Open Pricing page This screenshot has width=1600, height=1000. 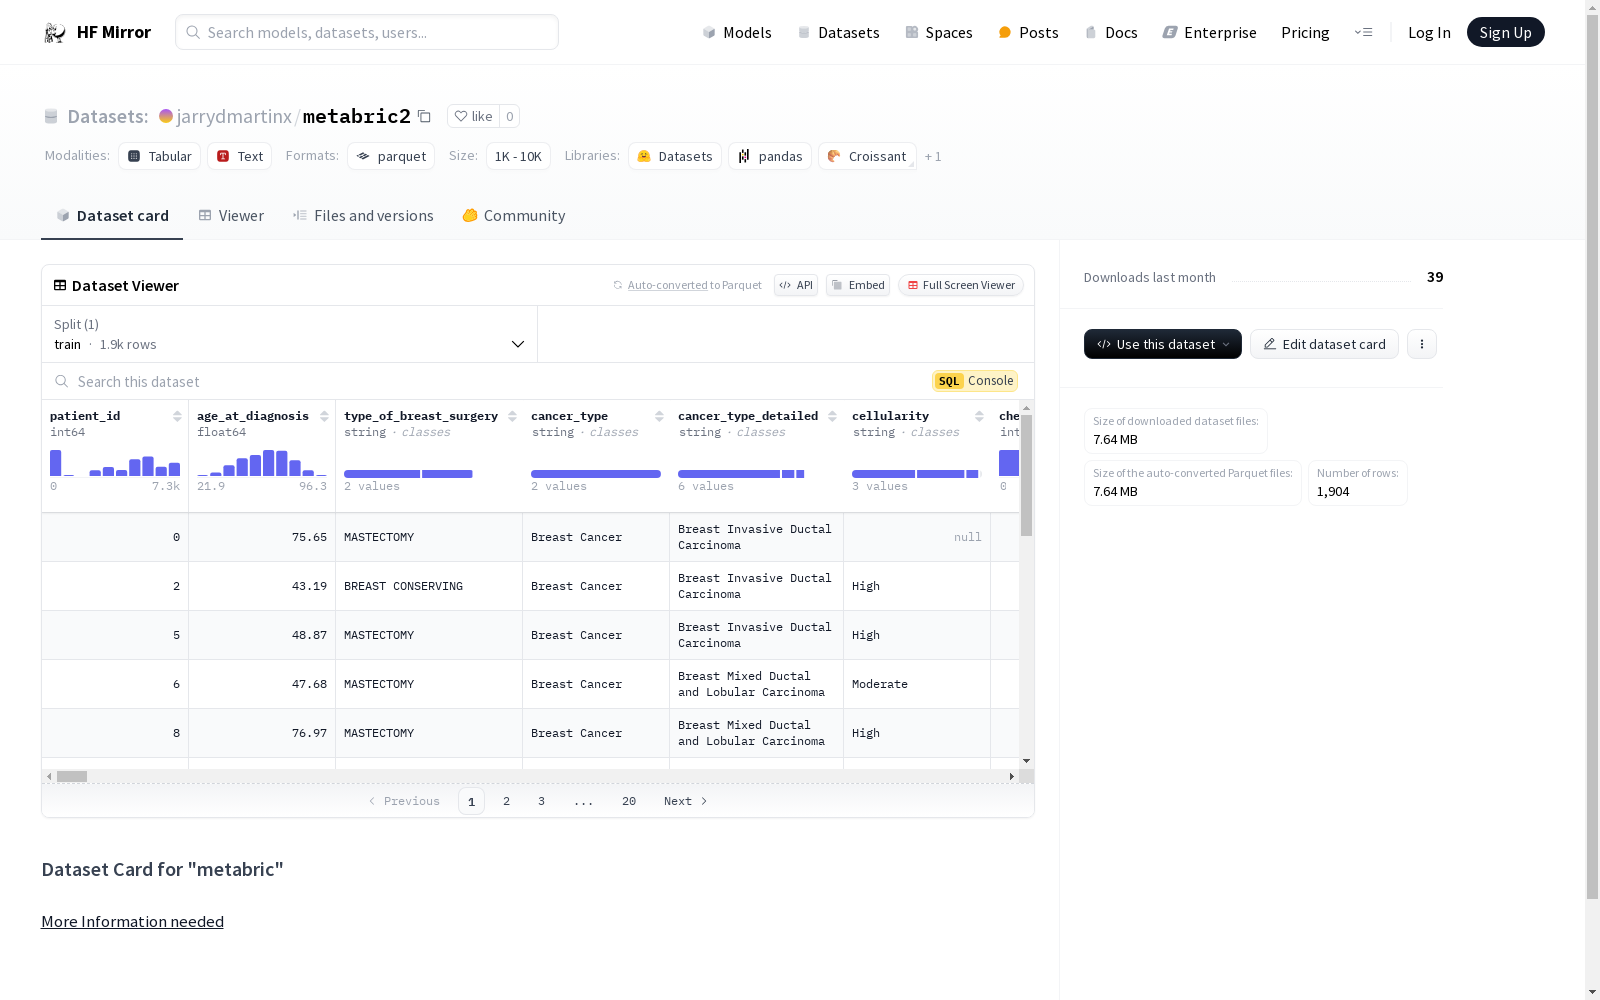pos(1305,33)
